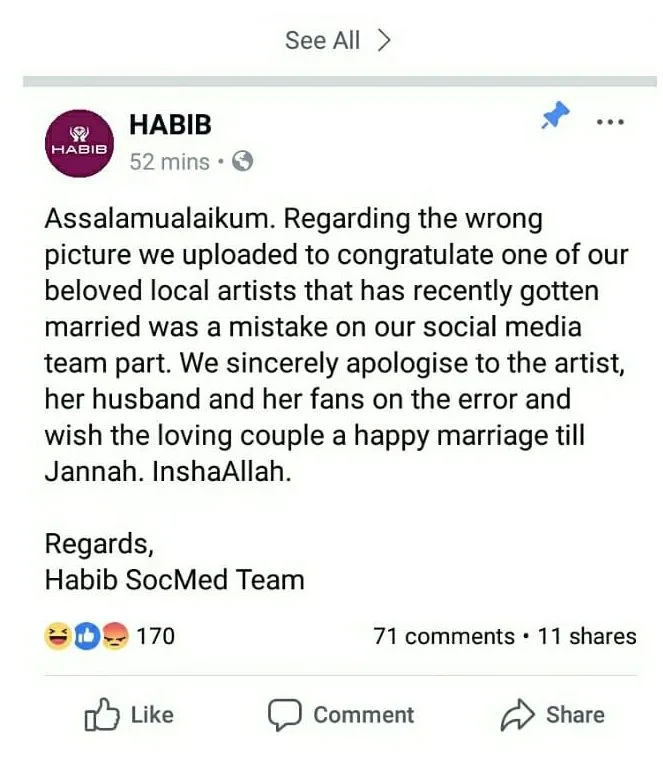View the 11 shares list
The image size is (663, 758).
click(x=587, y=636)
